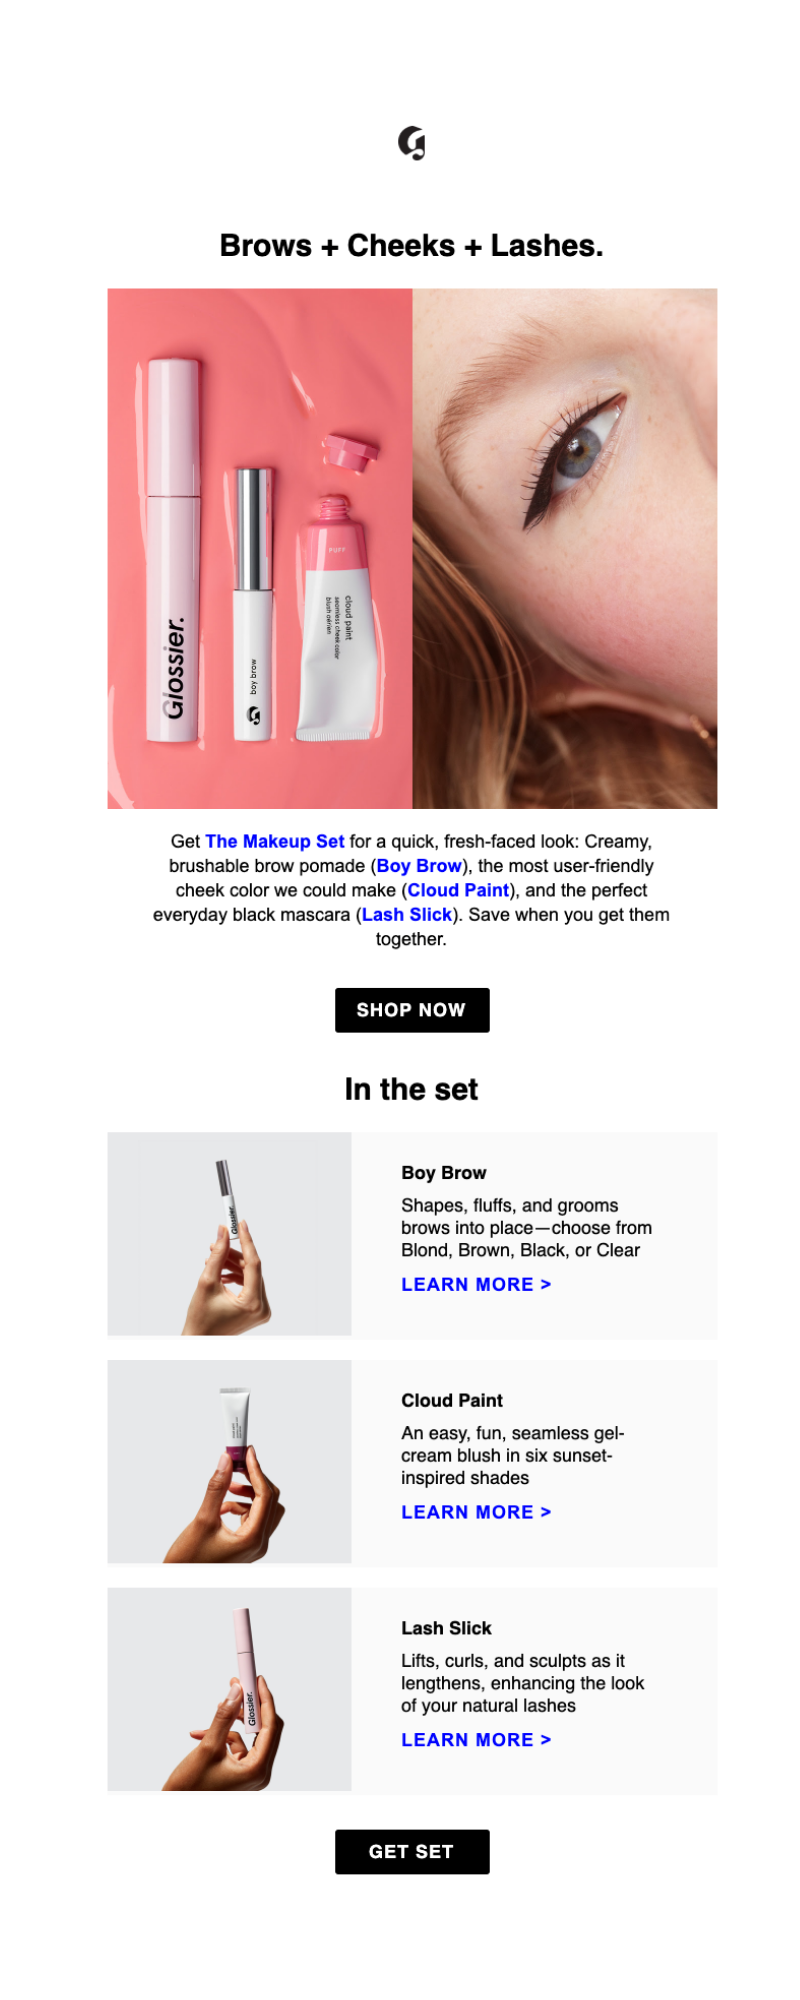This screenshot has height=2000, width=800.
Task: Click the close-up eye photo
Action: tap(565, 549)
